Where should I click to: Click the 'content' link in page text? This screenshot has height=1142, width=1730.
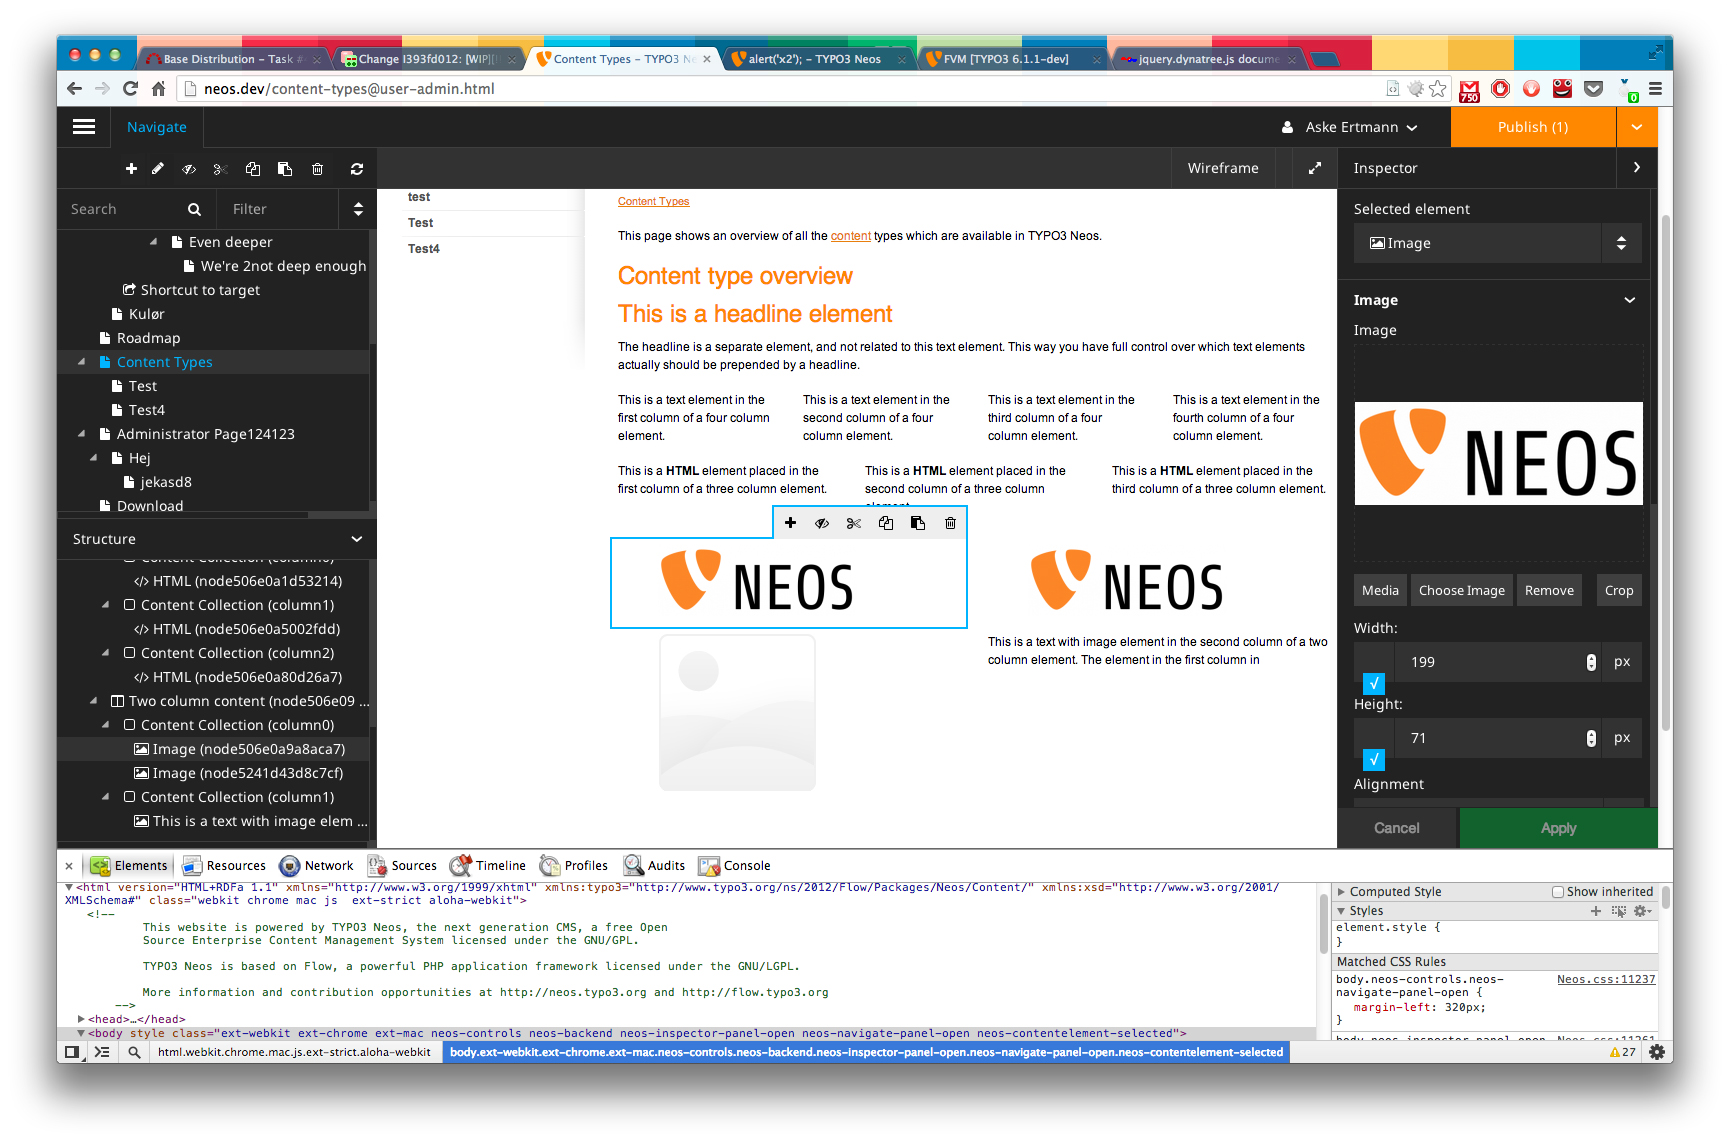click(x=851, y=236)
